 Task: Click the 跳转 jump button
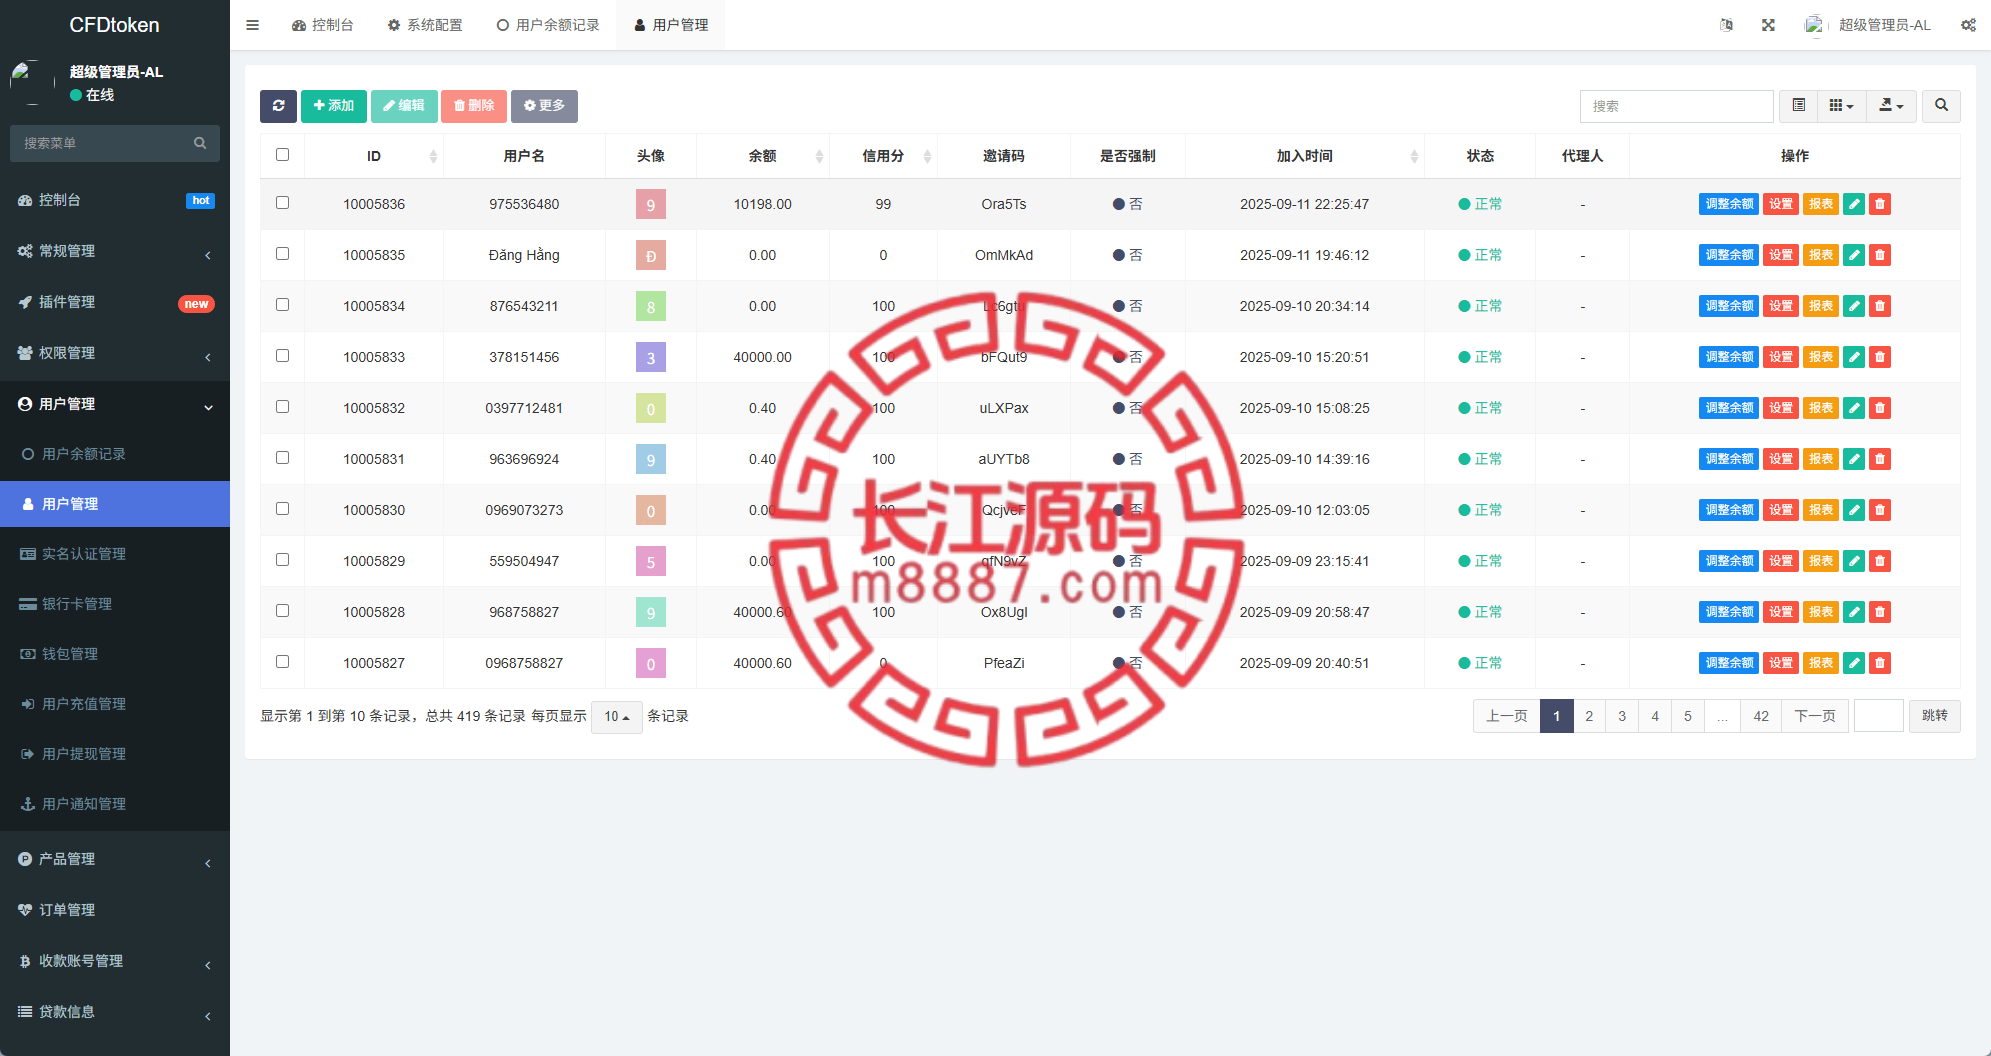pos(1935,716)
